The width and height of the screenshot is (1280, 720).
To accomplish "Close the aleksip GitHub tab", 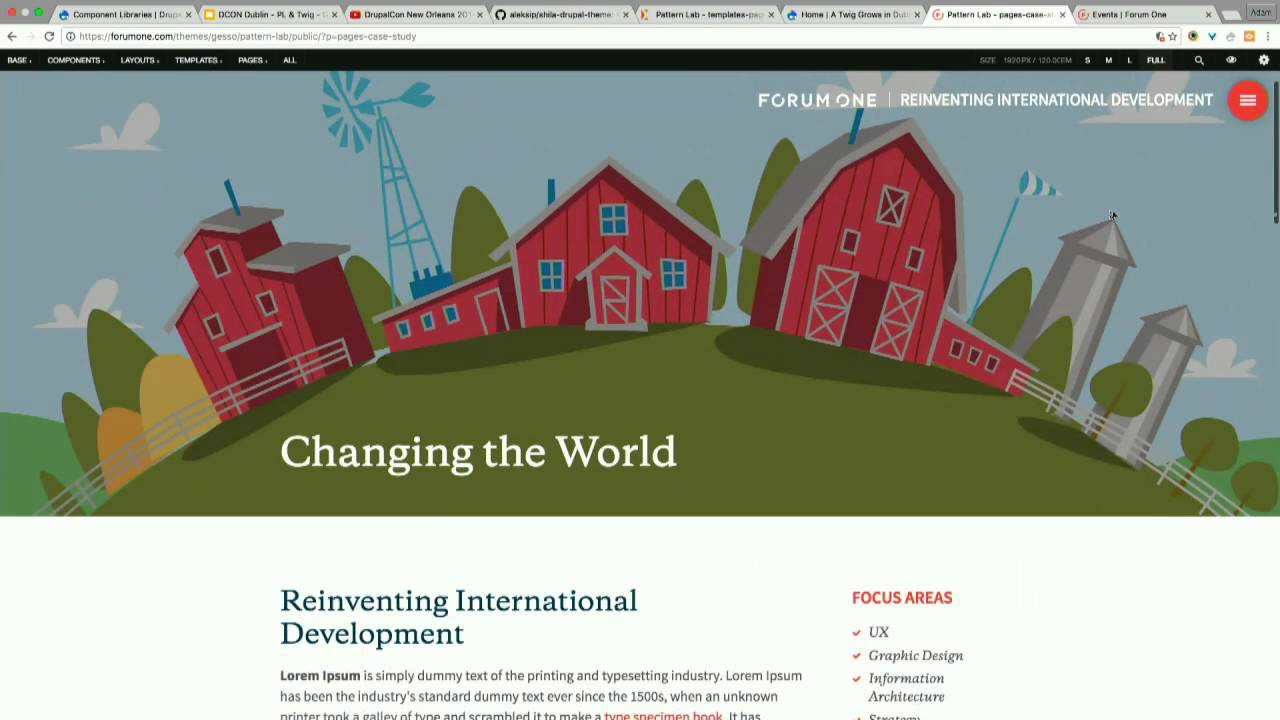I will pyautogui.click(x=625, y=15).
